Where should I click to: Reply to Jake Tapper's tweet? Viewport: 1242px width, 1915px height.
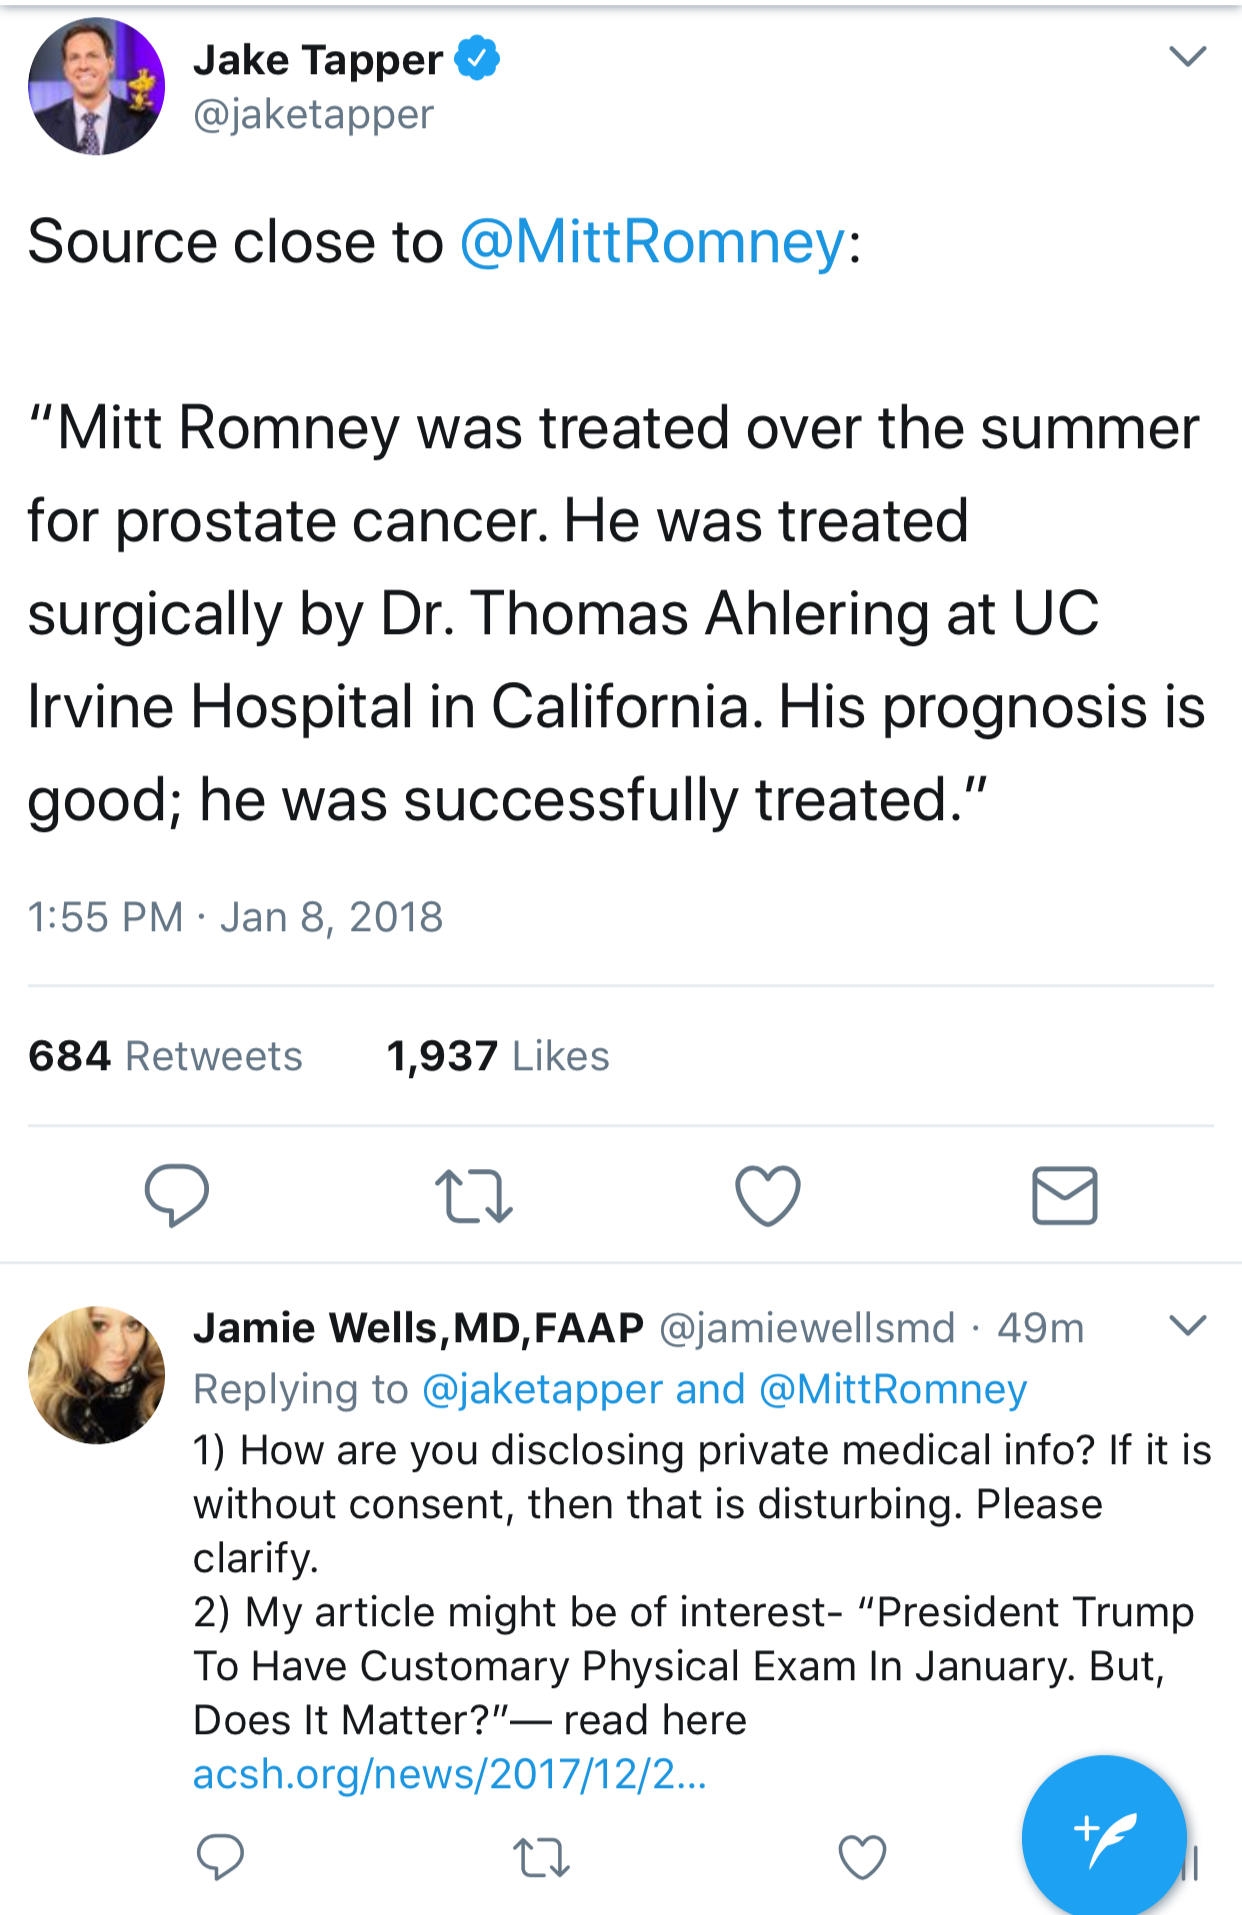click(176, 1195)
